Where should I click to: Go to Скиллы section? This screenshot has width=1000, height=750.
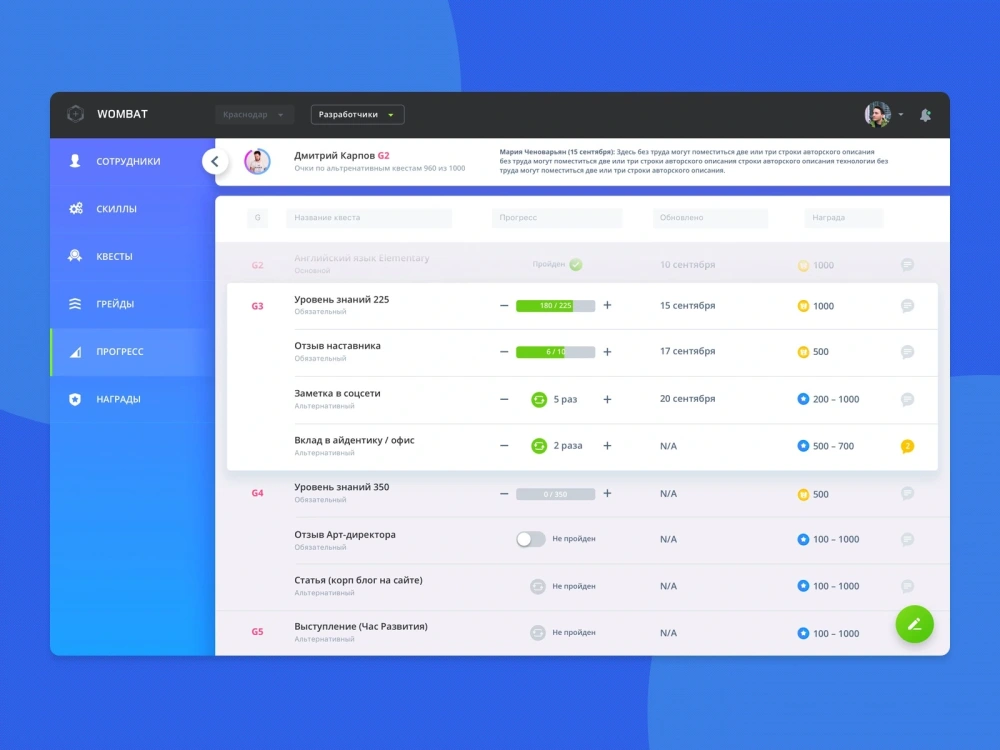coord(133,209)
